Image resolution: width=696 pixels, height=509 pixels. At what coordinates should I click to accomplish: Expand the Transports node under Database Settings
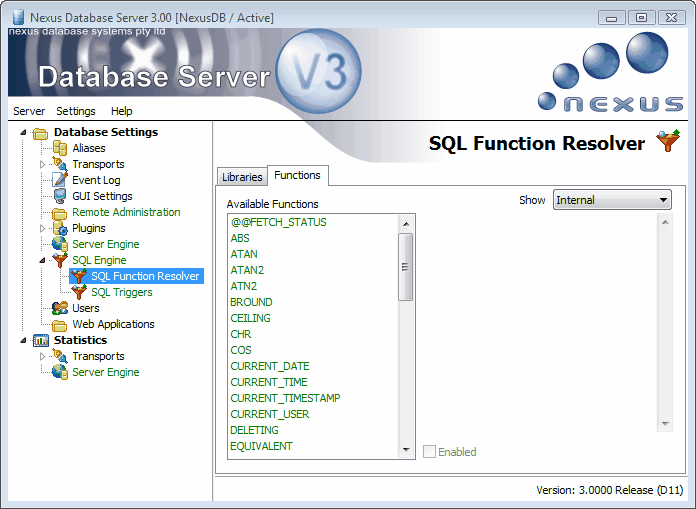point(43,164)
